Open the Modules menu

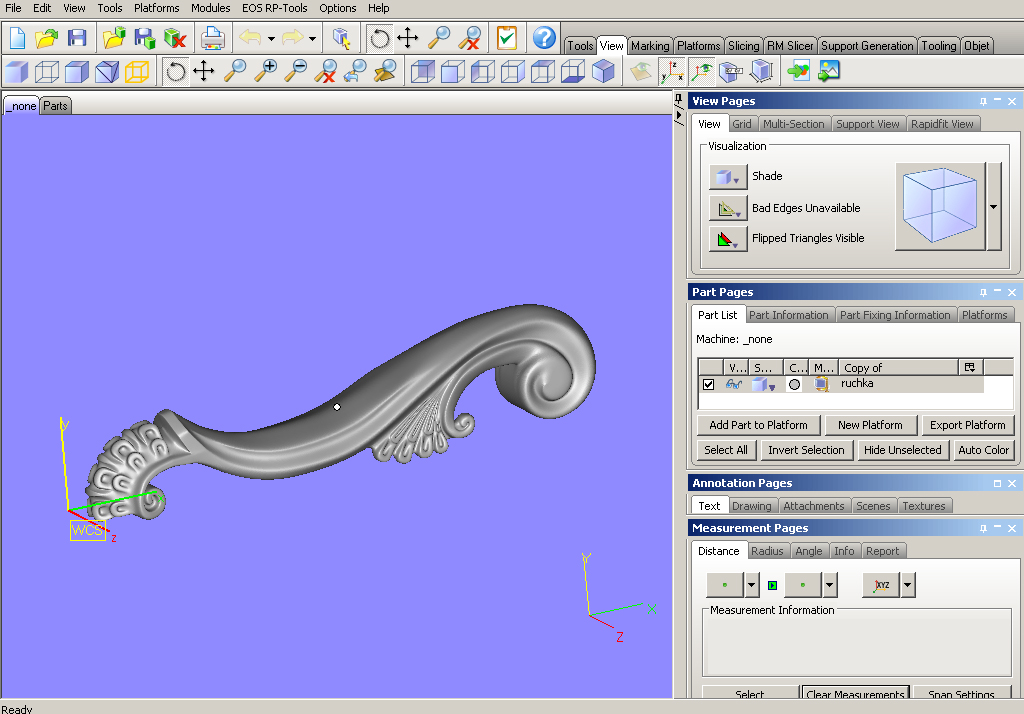point(210,8)
